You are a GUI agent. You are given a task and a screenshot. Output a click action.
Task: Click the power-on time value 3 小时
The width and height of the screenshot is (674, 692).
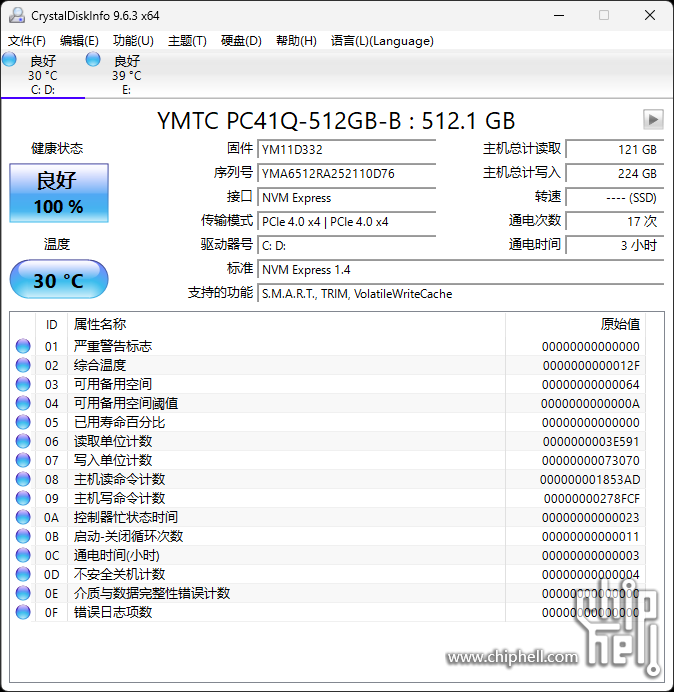click(x=614, y=245)
